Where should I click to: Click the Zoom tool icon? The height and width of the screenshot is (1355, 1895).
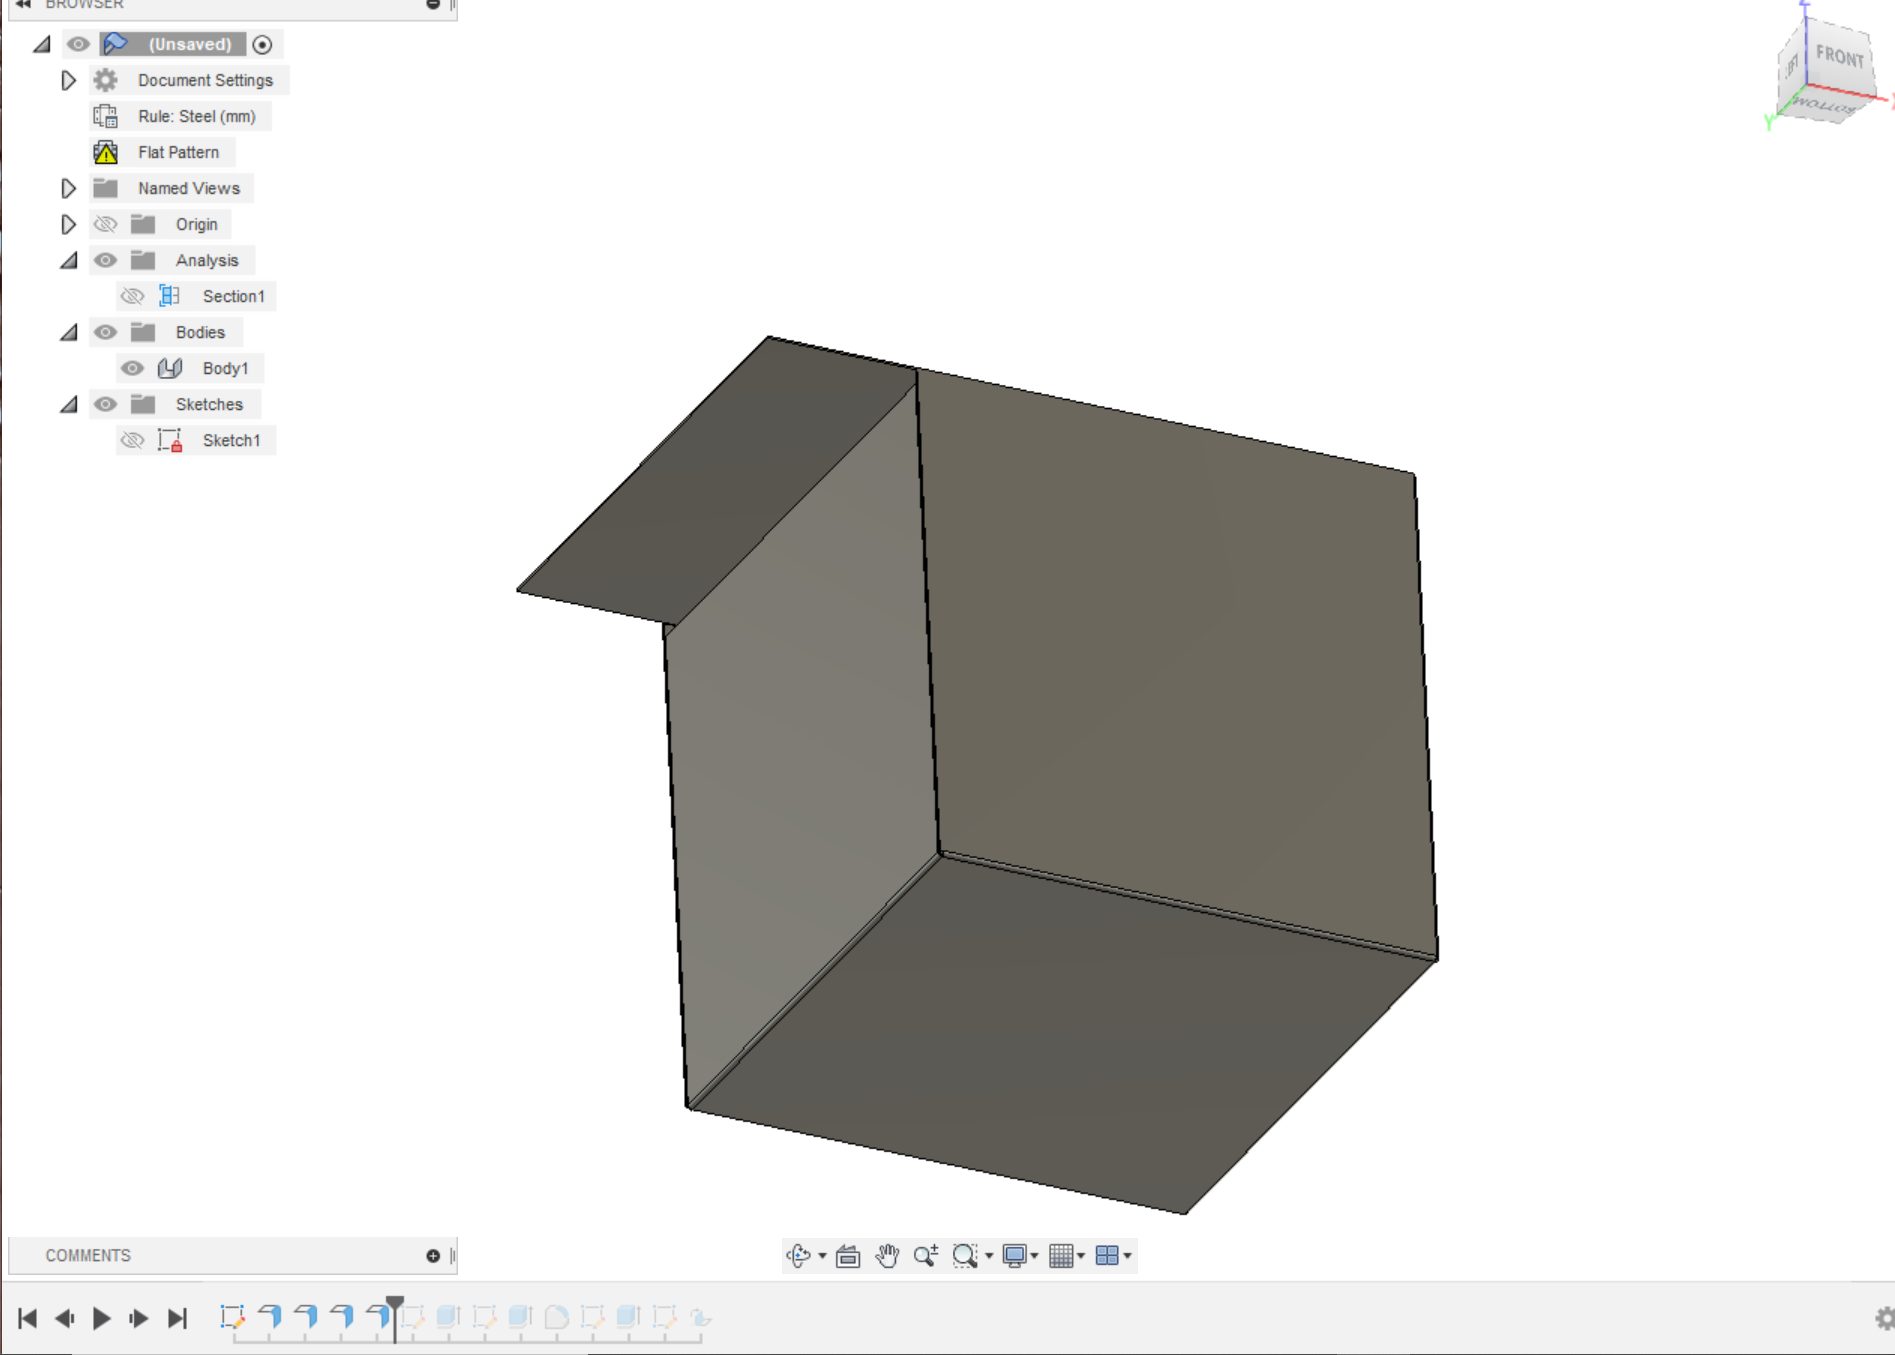pyautogui.click(x=924, y=1255)
